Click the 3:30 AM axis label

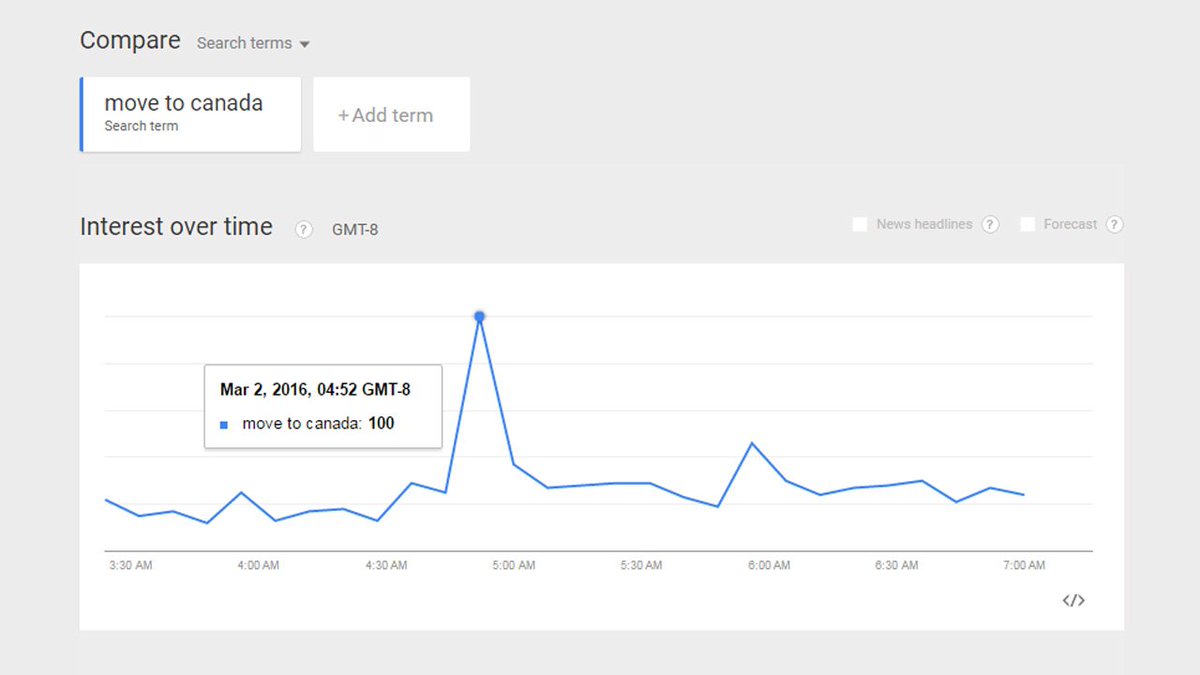131,565
